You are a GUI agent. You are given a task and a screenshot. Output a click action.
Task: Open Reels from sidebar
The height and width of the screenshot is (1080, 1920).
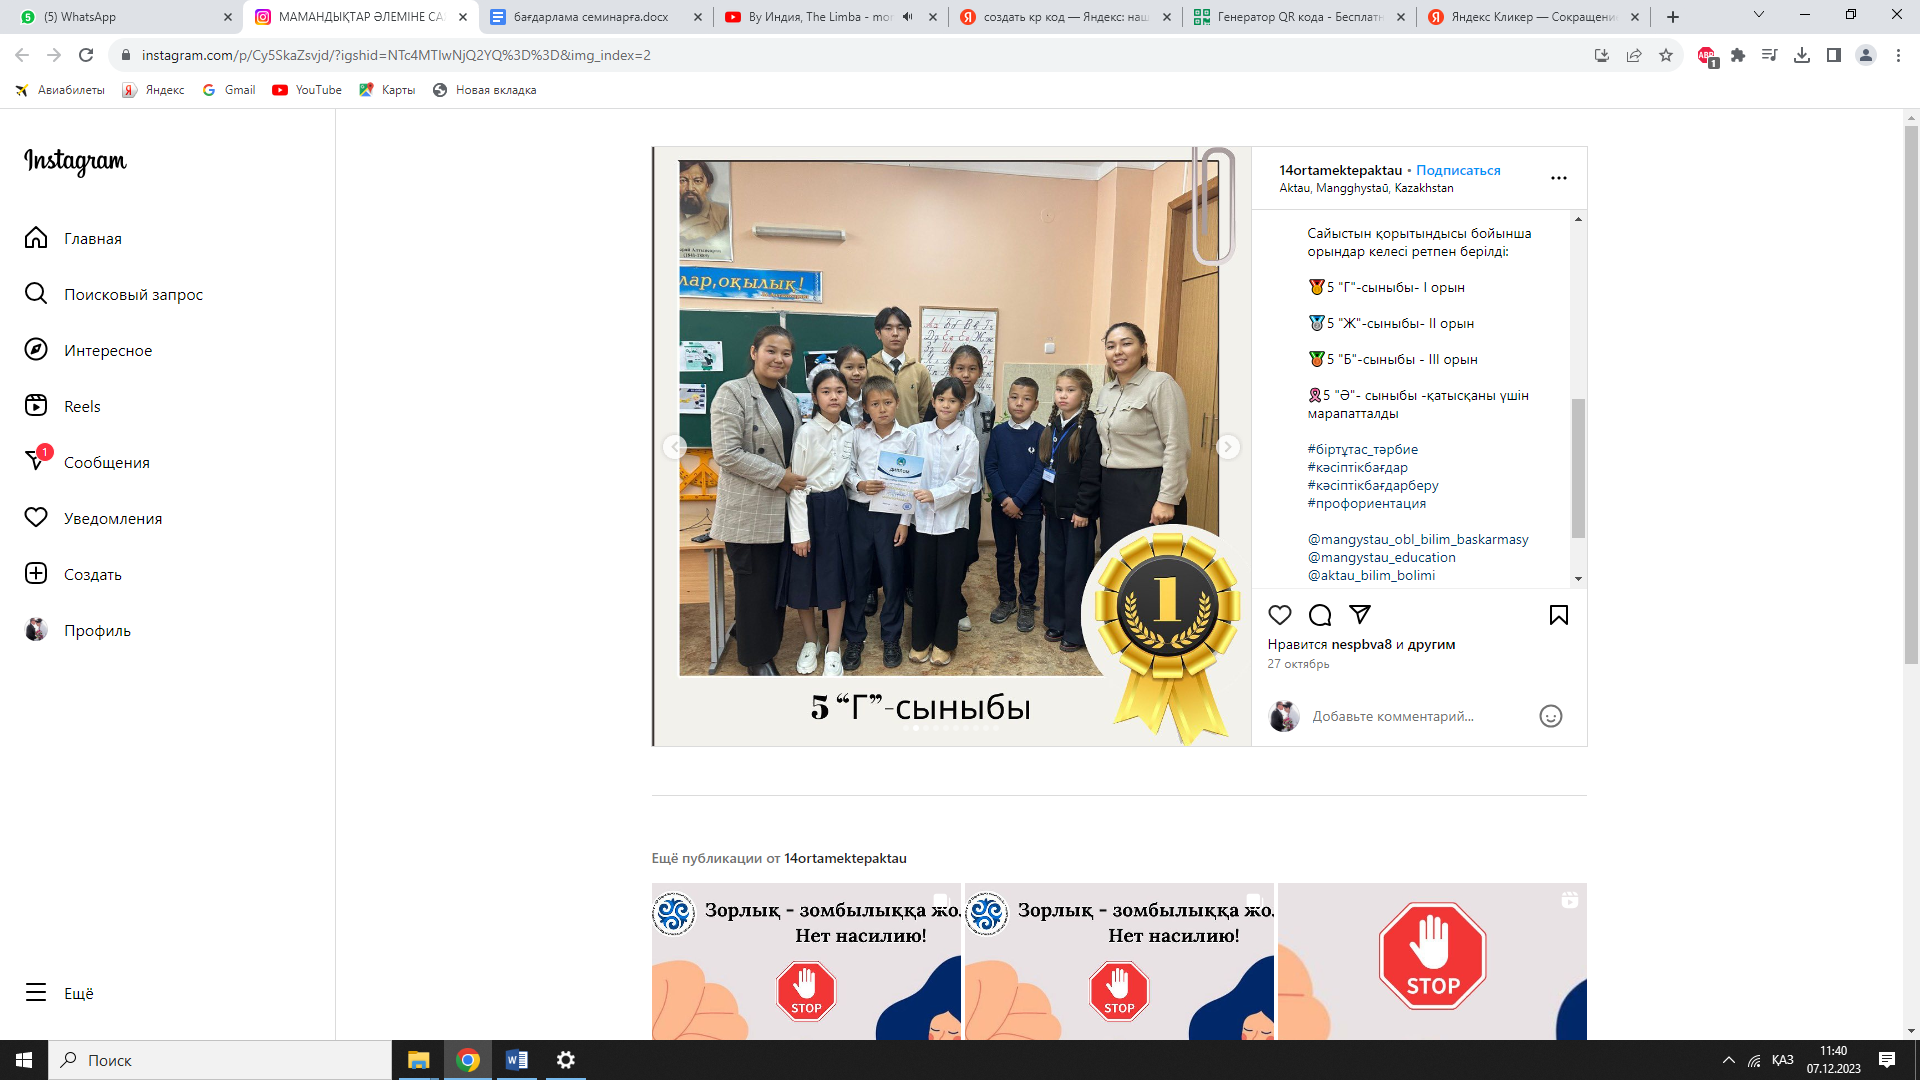(82, 406)
